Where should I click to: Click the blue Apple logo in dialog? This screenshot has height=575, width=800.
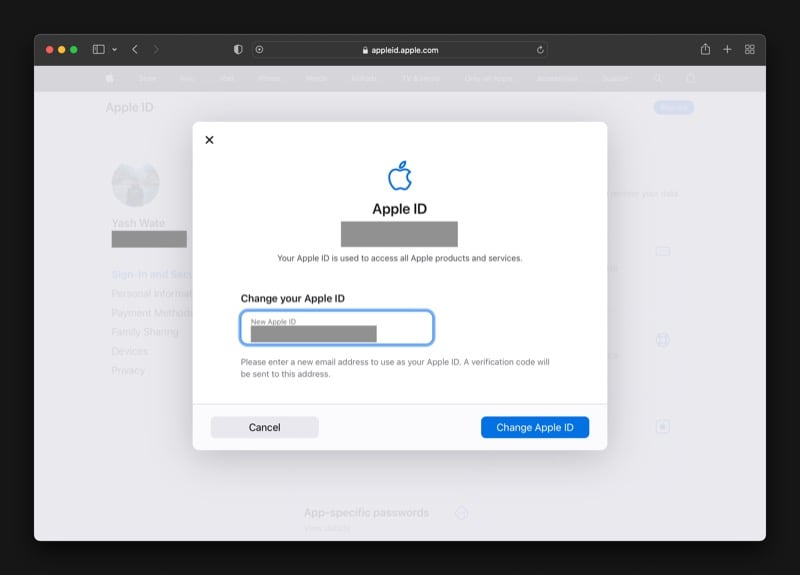(x=399, y=176)
